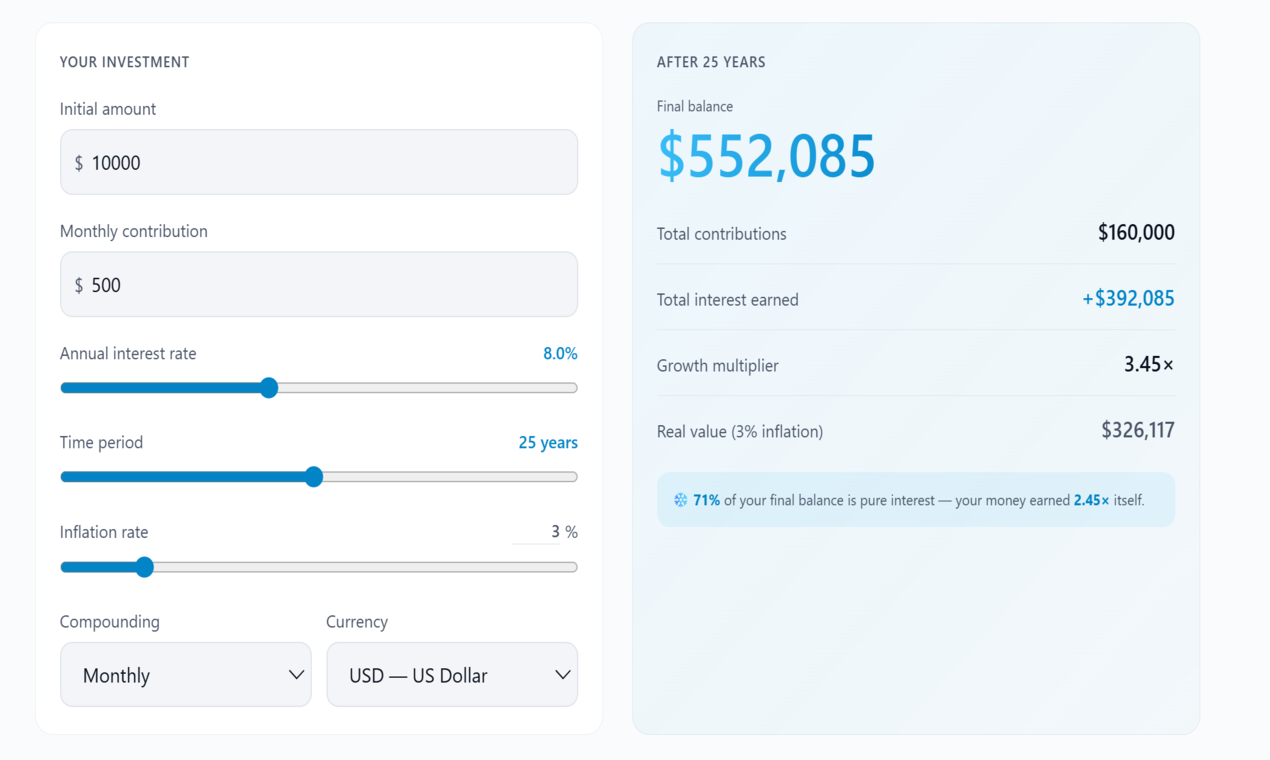Click the snowflake icon in the insight banner

click(681, 500)
